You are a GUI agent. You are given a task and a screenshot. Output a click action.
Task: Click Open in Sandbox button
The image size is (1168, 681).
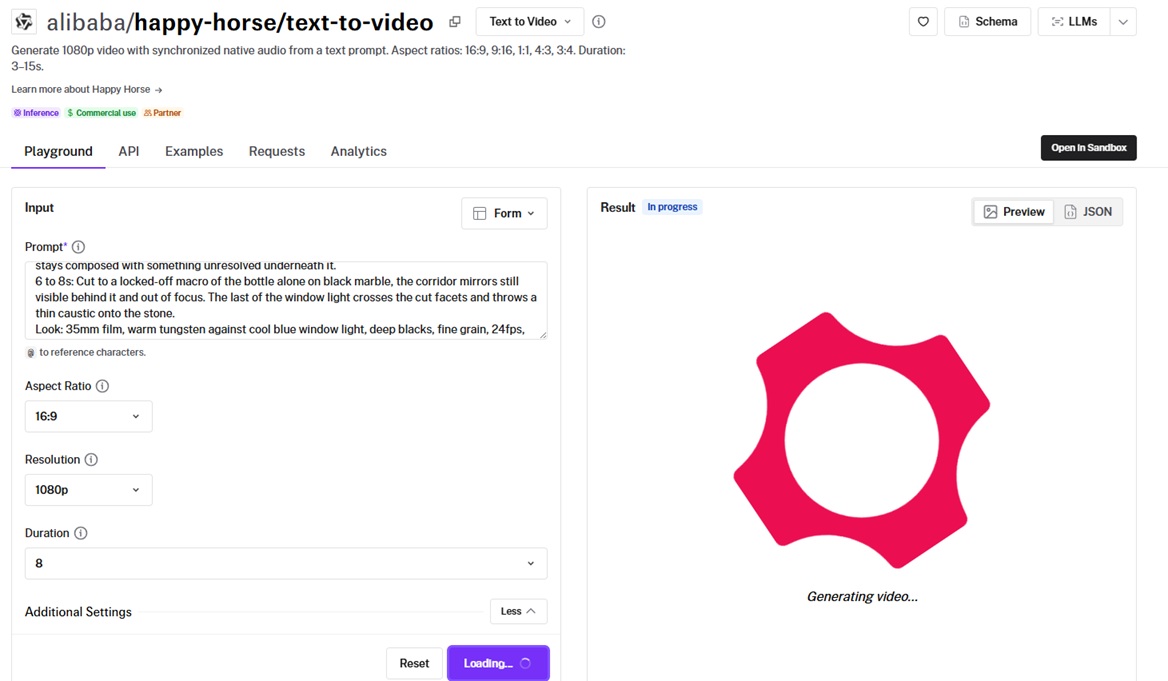point(1088,148)
